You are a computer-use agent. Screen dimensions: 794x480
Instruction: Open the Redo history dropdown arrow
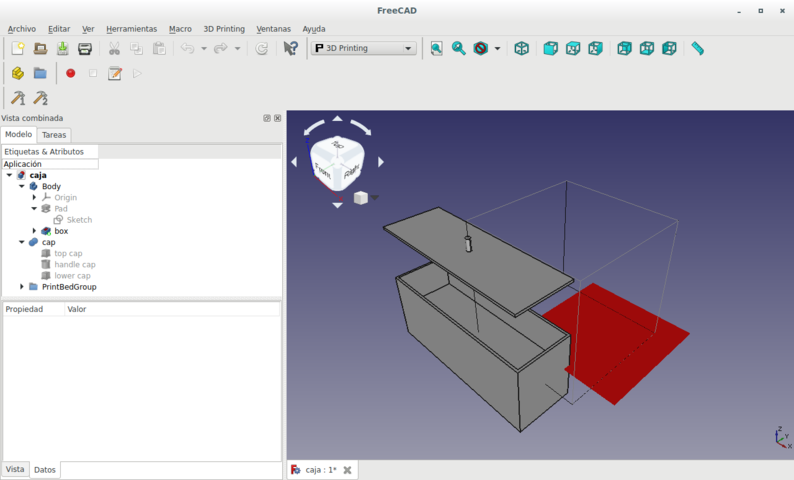[237, 49]
